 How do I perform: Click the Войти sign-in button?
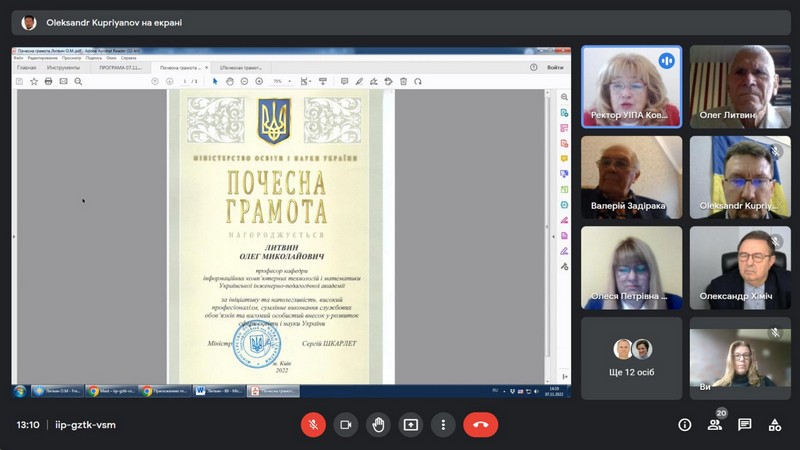coord(555,67)
